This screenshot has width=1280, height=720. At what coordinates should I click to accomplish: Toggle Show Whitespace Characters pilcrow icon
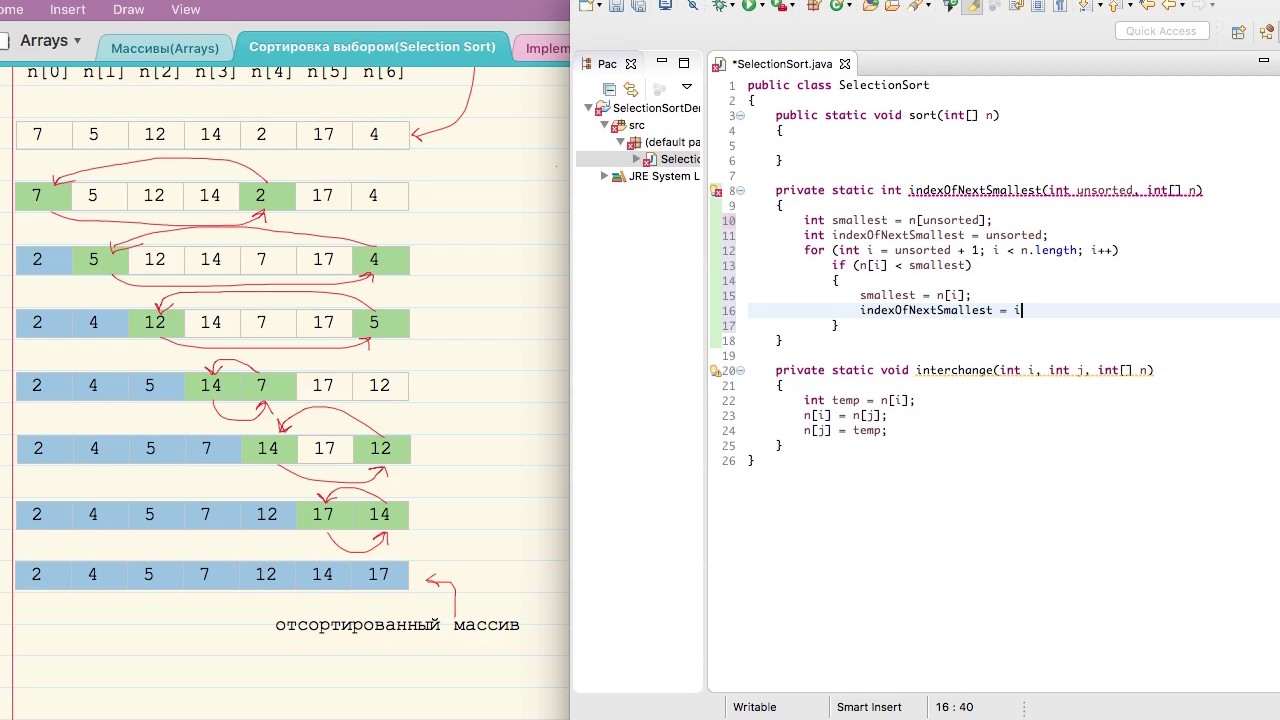click(1059, 5)
